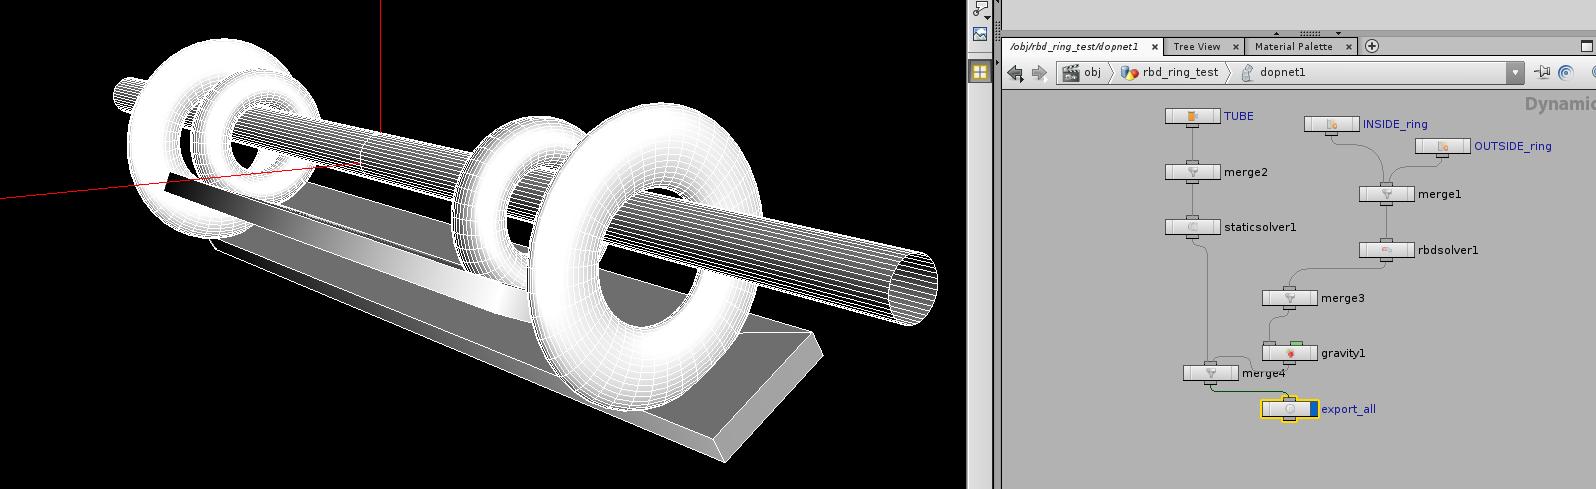The width and height of the screenshot is (1596, 489).
Task: Select the merge3 node
Action: [x=1290, y=299]
